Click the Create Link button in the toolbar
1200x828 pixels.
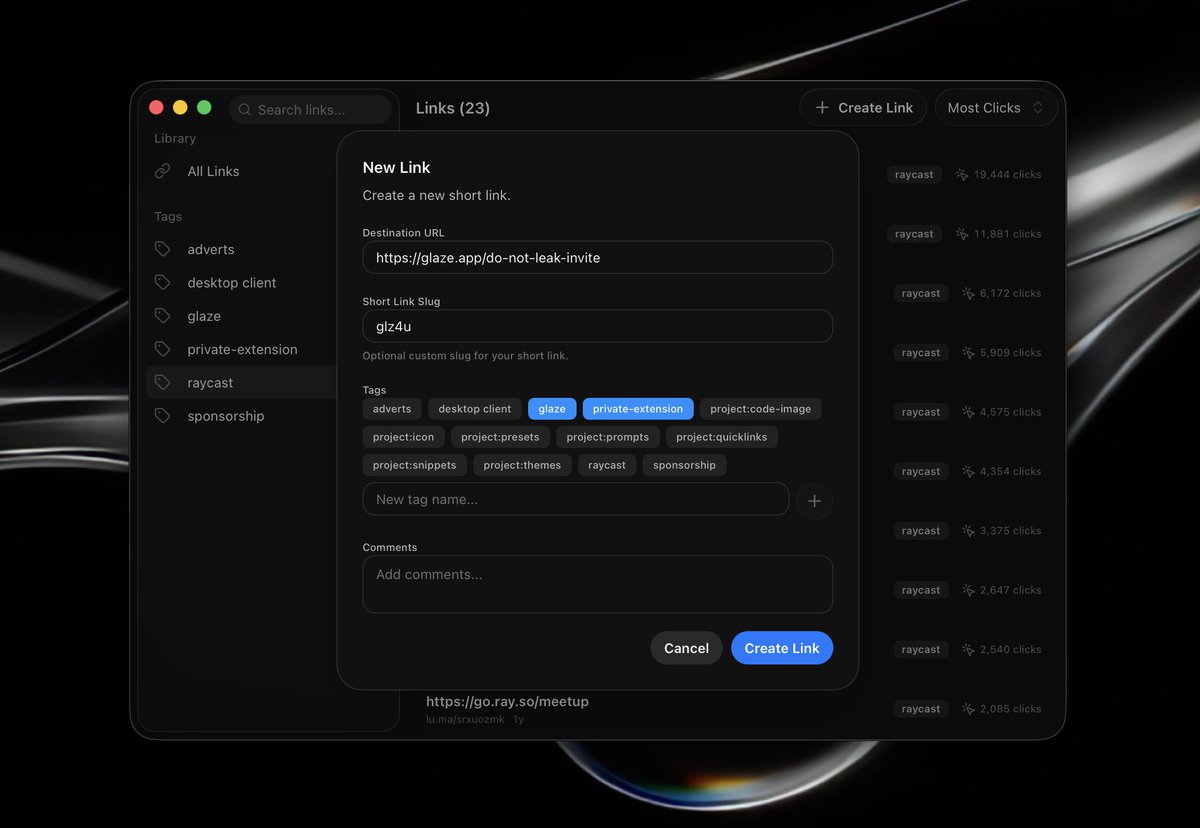(864, 108)
